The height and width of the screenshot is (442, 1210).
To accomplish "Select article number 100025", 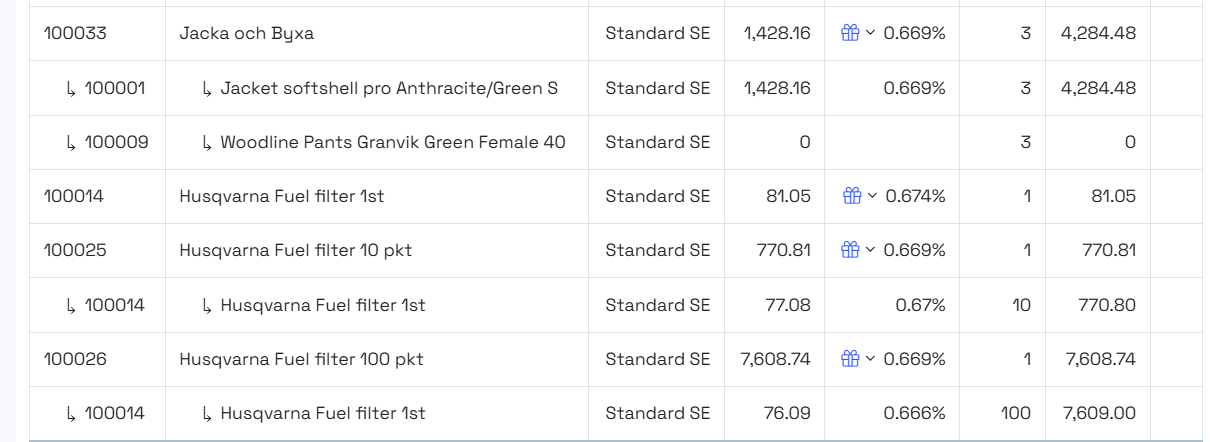I will click(x=75, y=250).
